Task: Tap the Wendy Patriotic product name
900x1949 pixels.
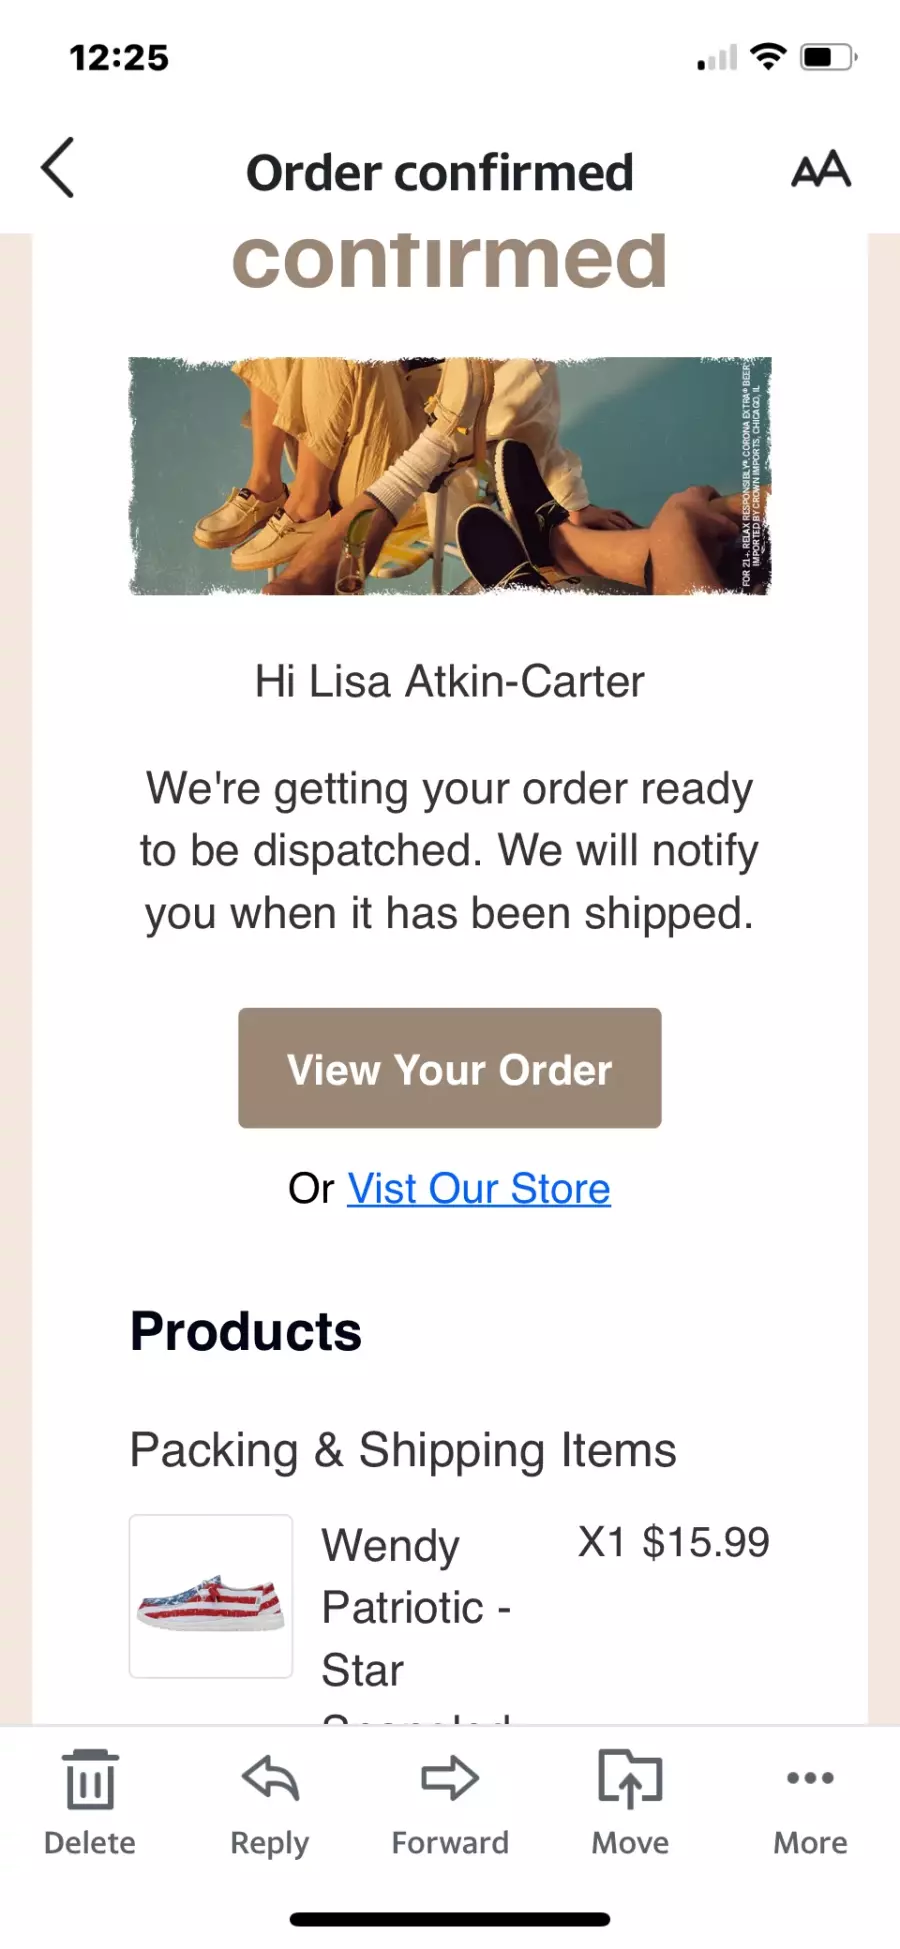Action: click(x=415, y=1606)
